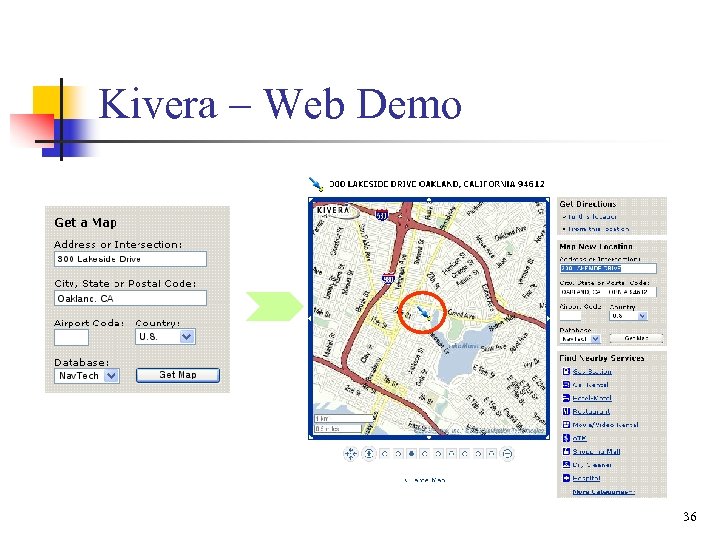Open the Shopping Mall link
The width and height of the screenshot is (720, 540).
point(596,451)
